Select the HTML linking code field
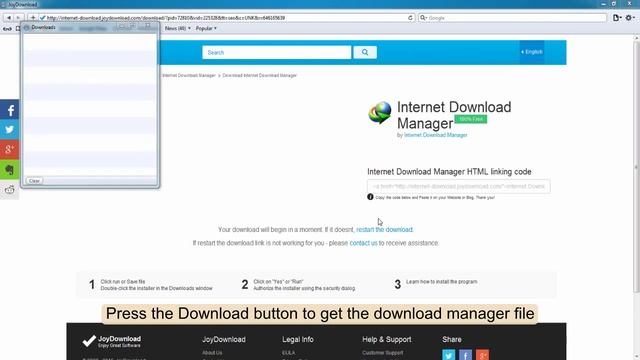Viewport: 640px width, 360px height. click(x=458, y=186)
